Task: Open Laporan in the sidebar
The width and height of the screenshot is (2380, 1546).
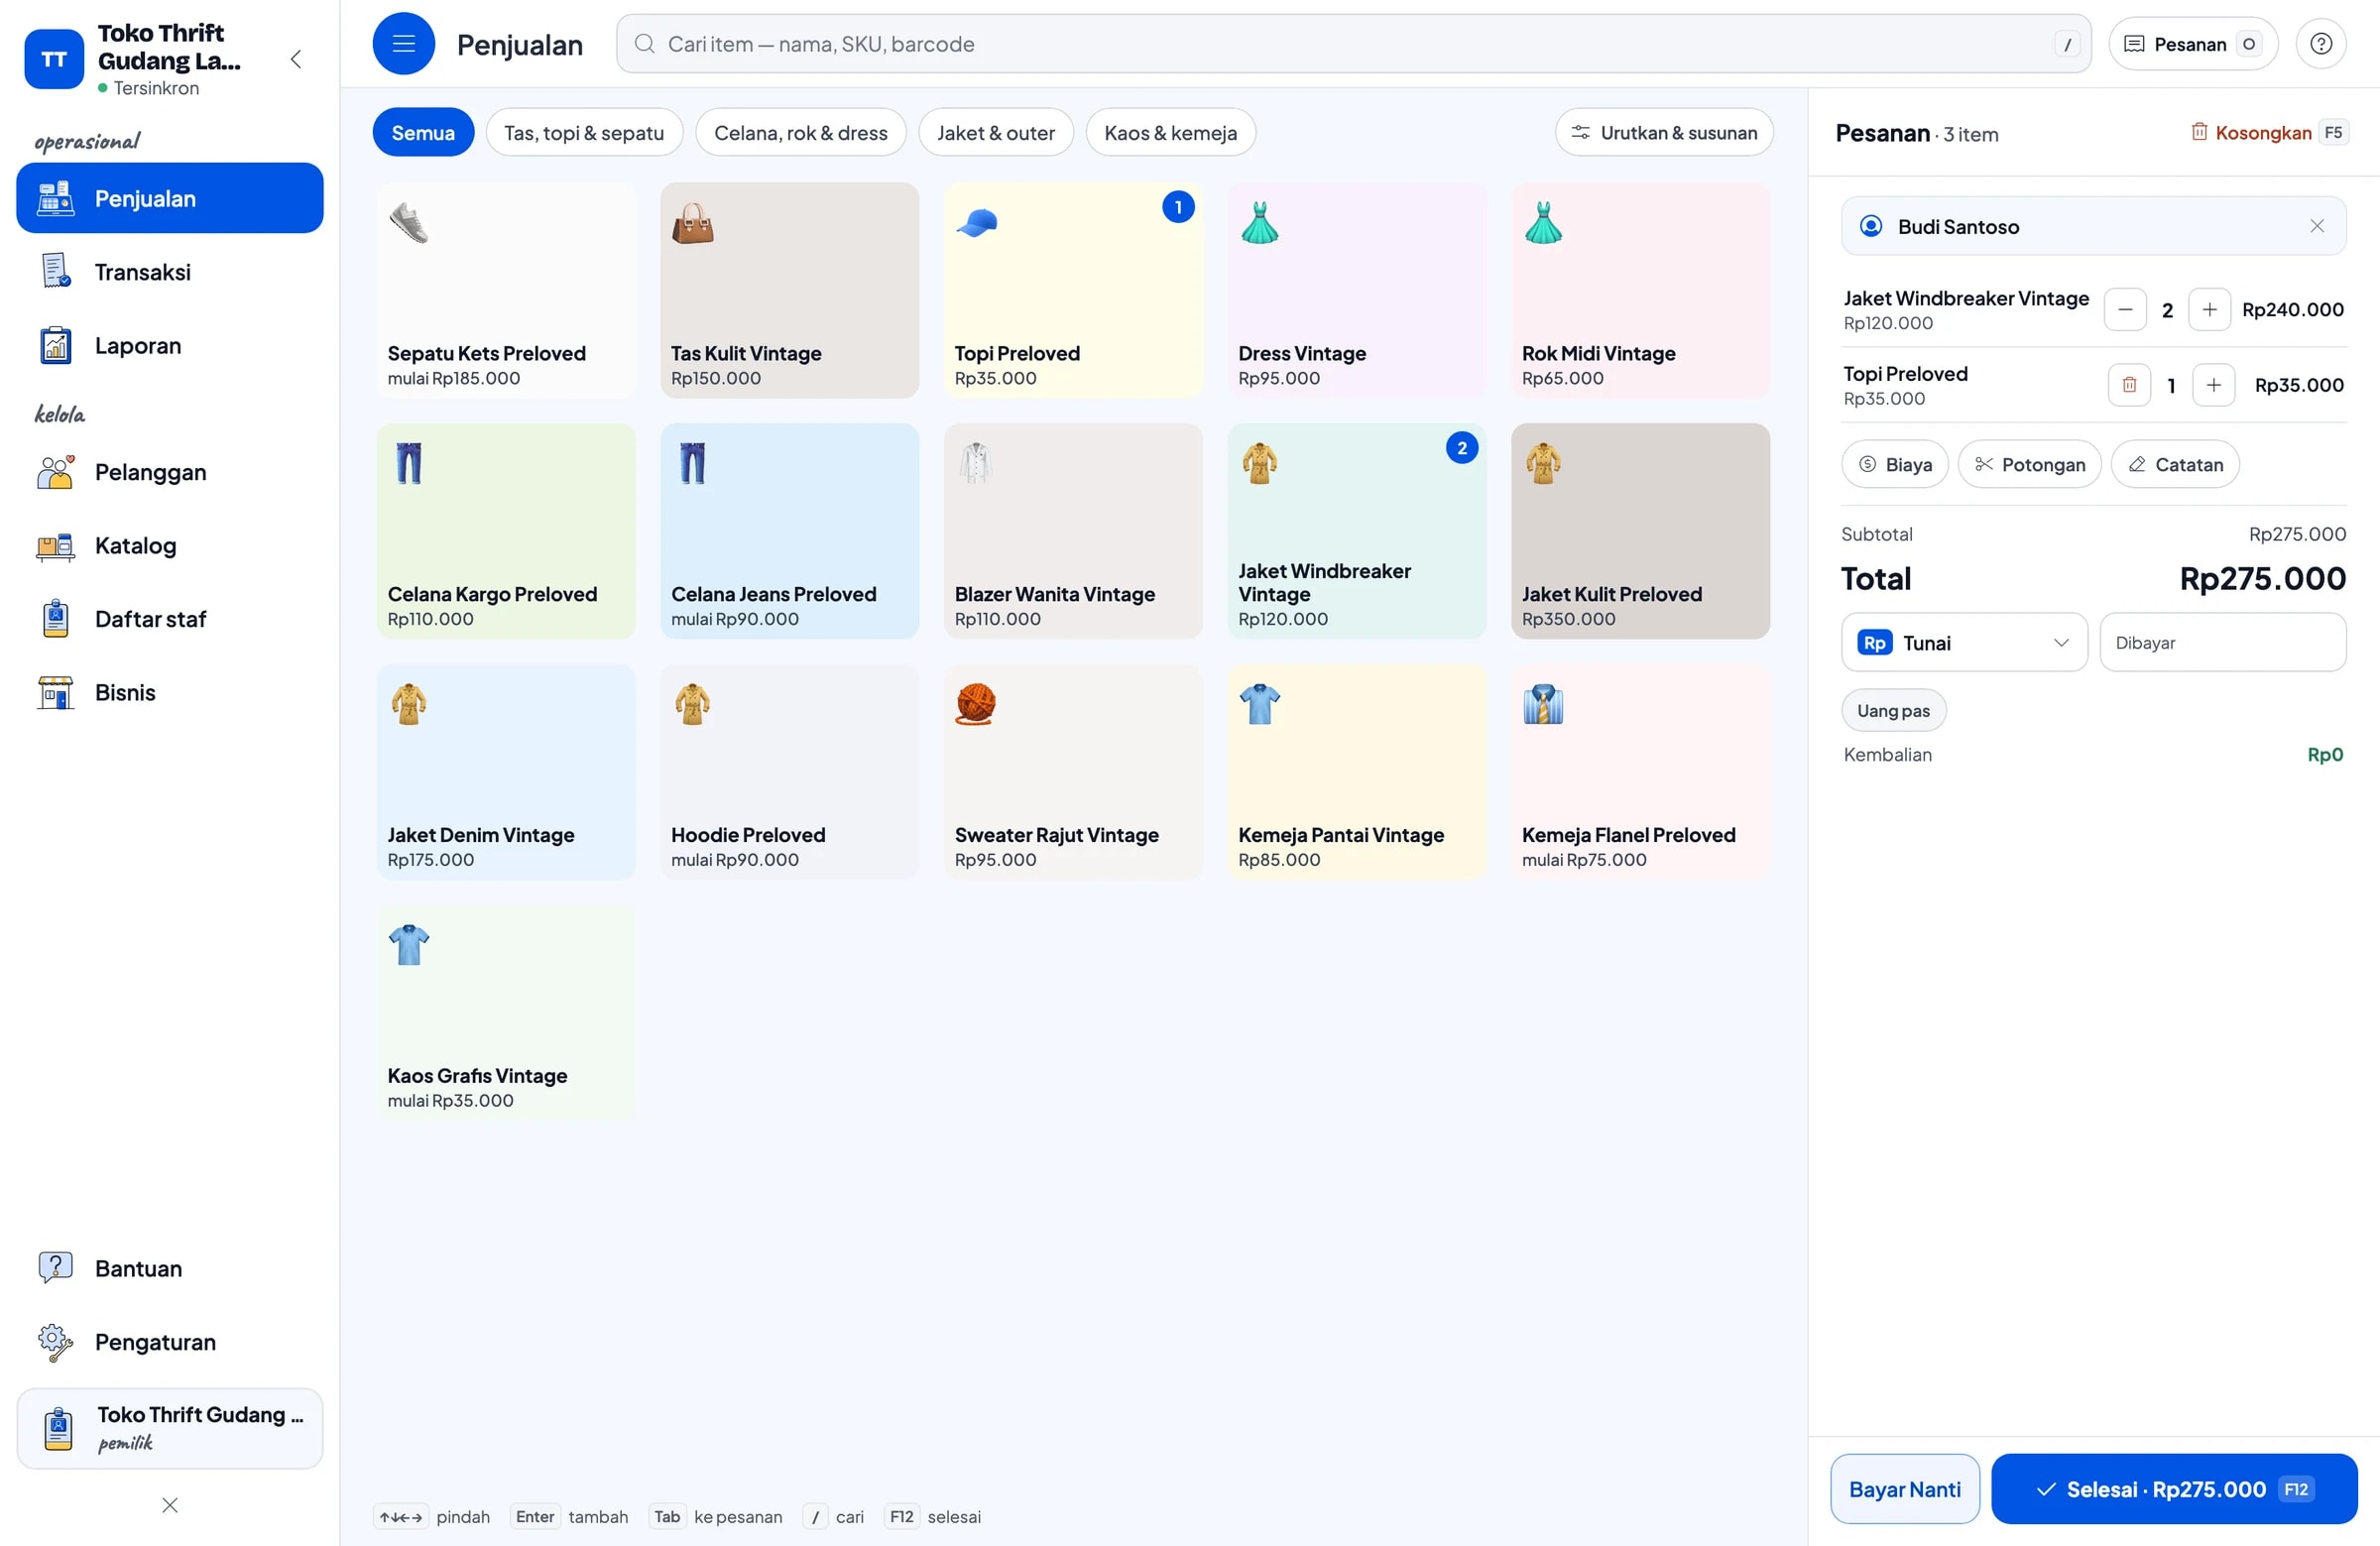Action: click(170, 346)
